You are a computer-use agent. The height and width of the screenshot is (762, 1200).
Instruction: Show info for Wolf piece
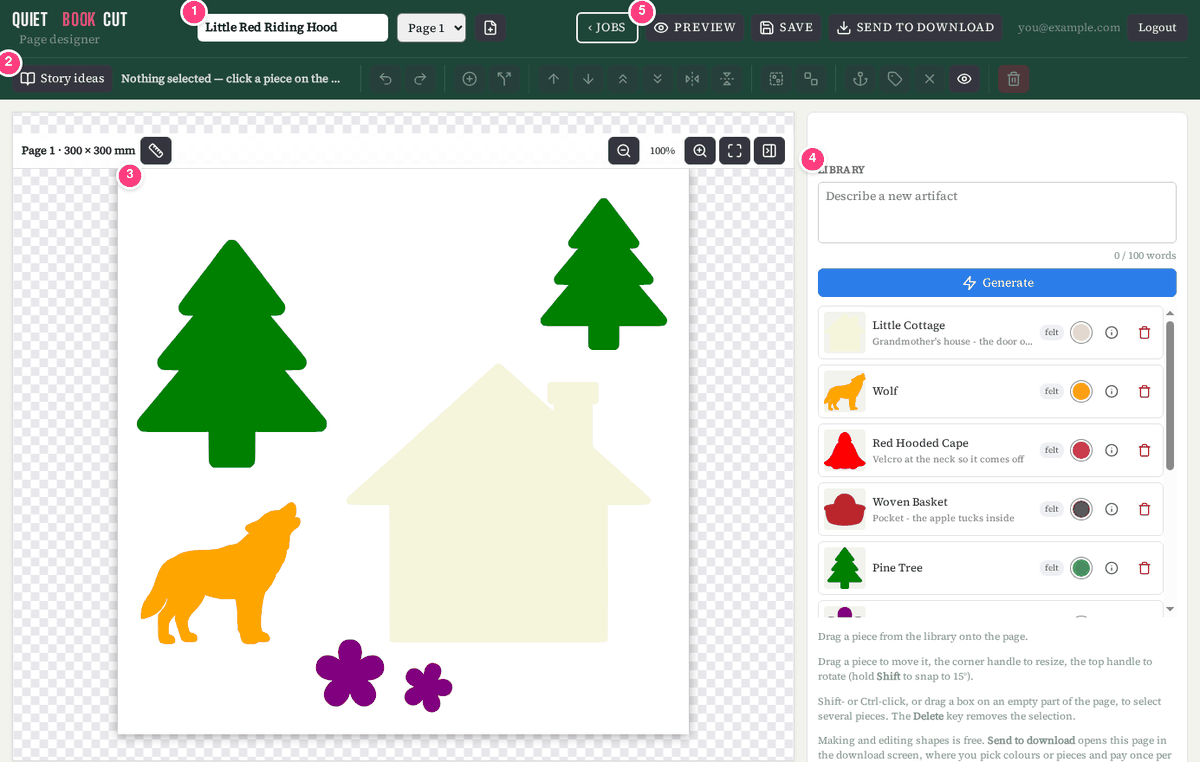[1111, 392]
